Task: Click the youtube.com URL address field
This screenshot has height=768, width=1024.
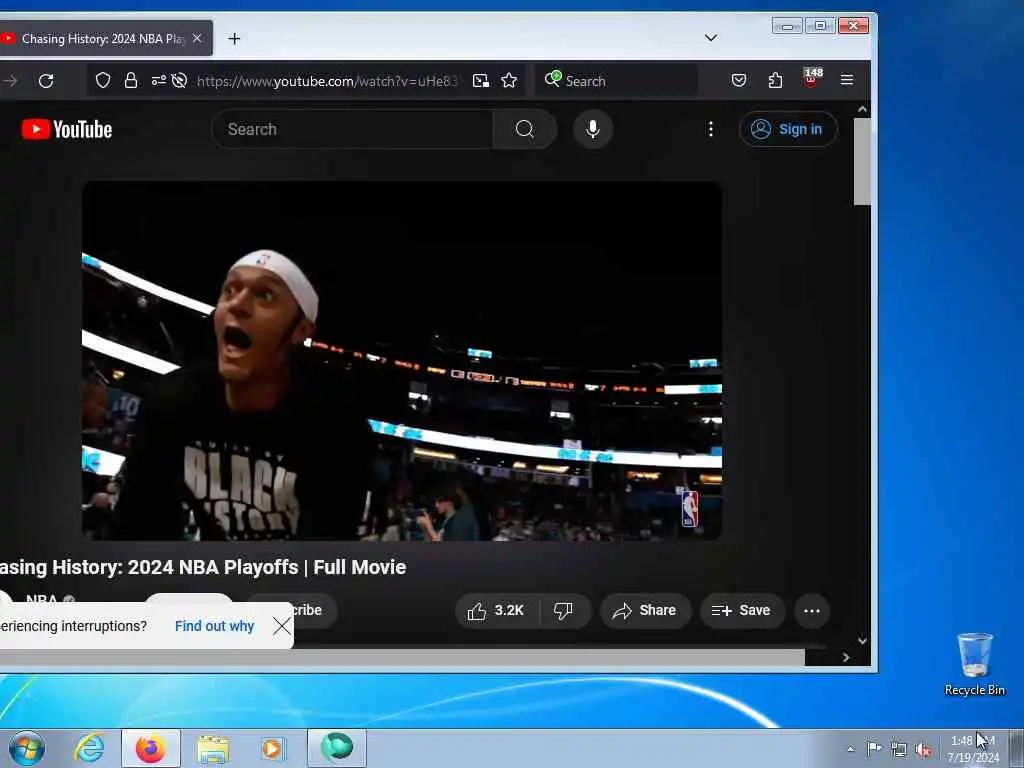Action: pyautogui.click(x=327, y=81)
